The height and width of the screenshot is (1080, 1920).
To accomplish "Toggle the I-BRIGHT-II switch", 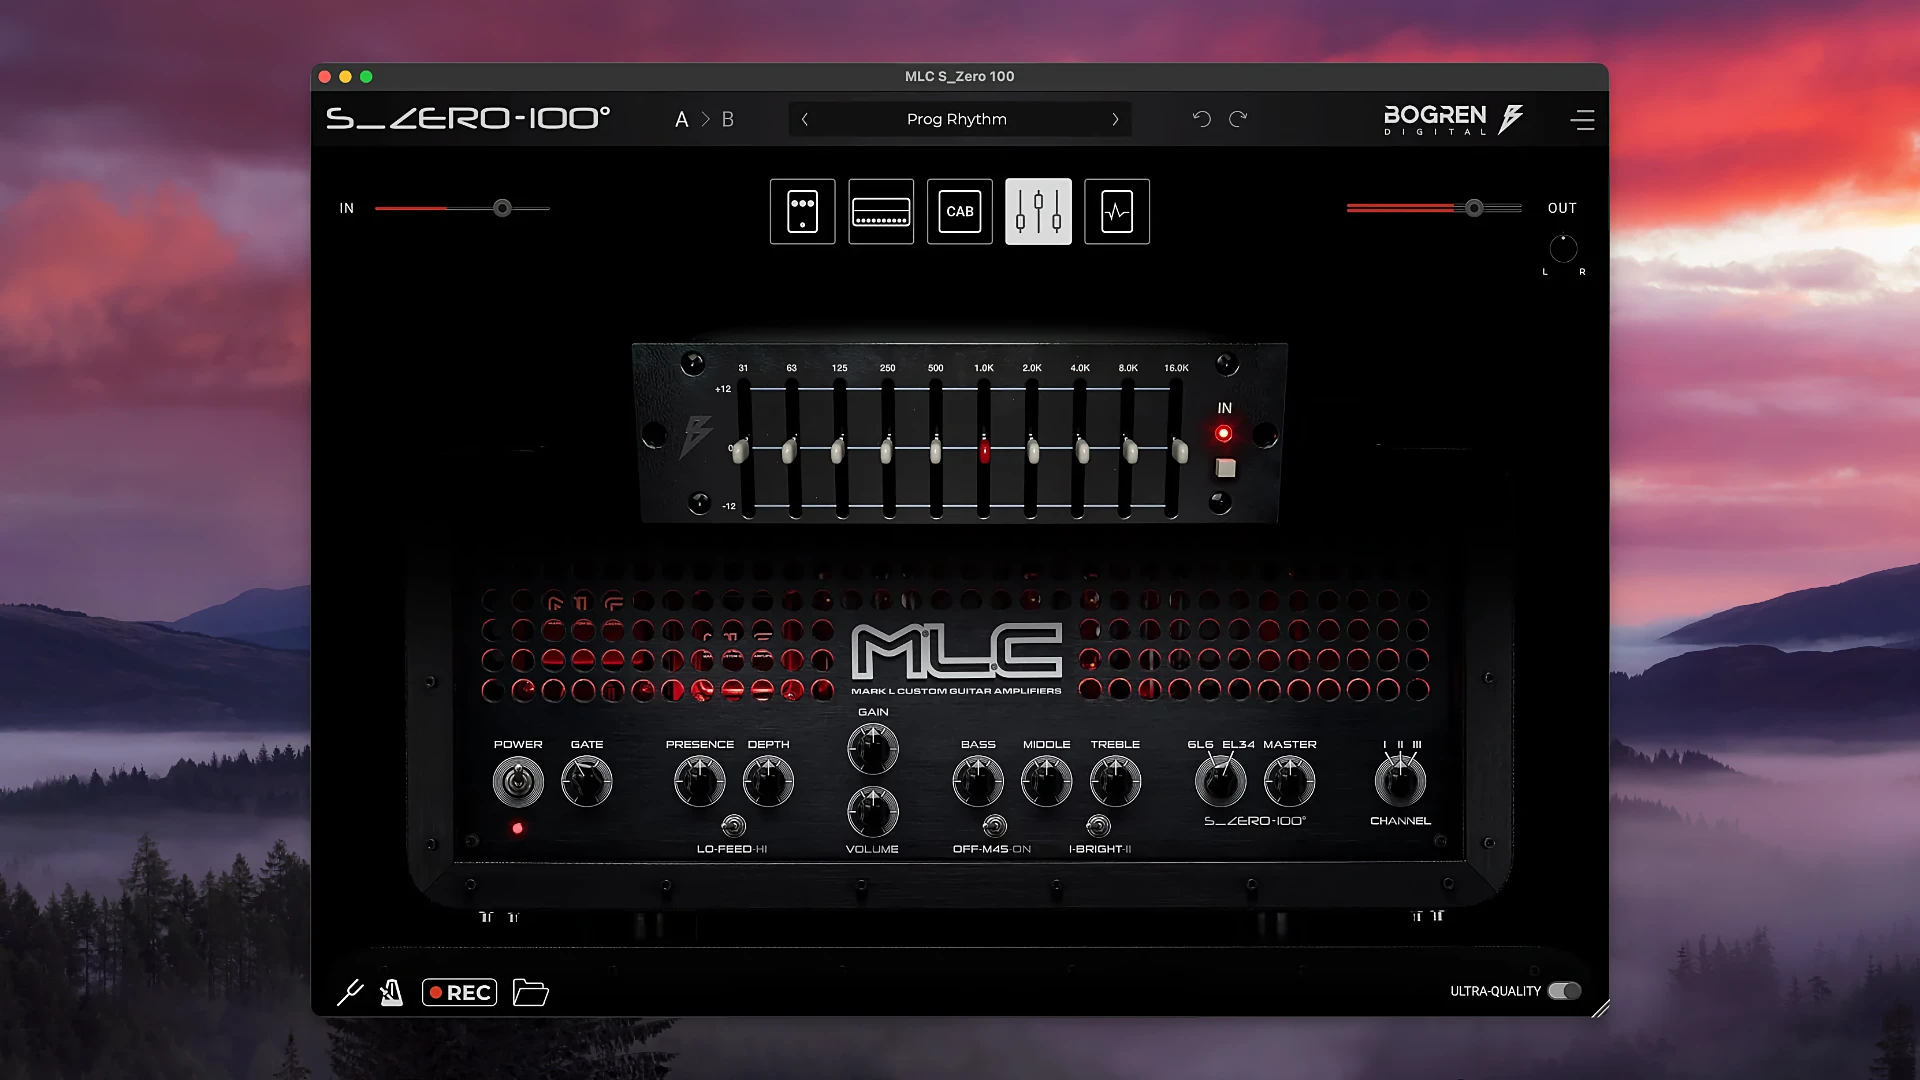I will [1100, 826].
